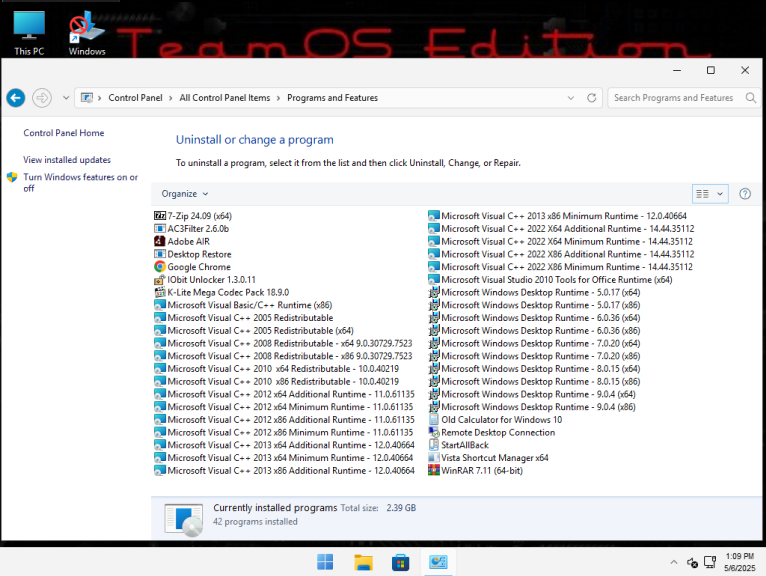Viewport: 766px width, 576px height.
Task: Click the IObit Unlocker padlock icon
Action: point(160,279)
